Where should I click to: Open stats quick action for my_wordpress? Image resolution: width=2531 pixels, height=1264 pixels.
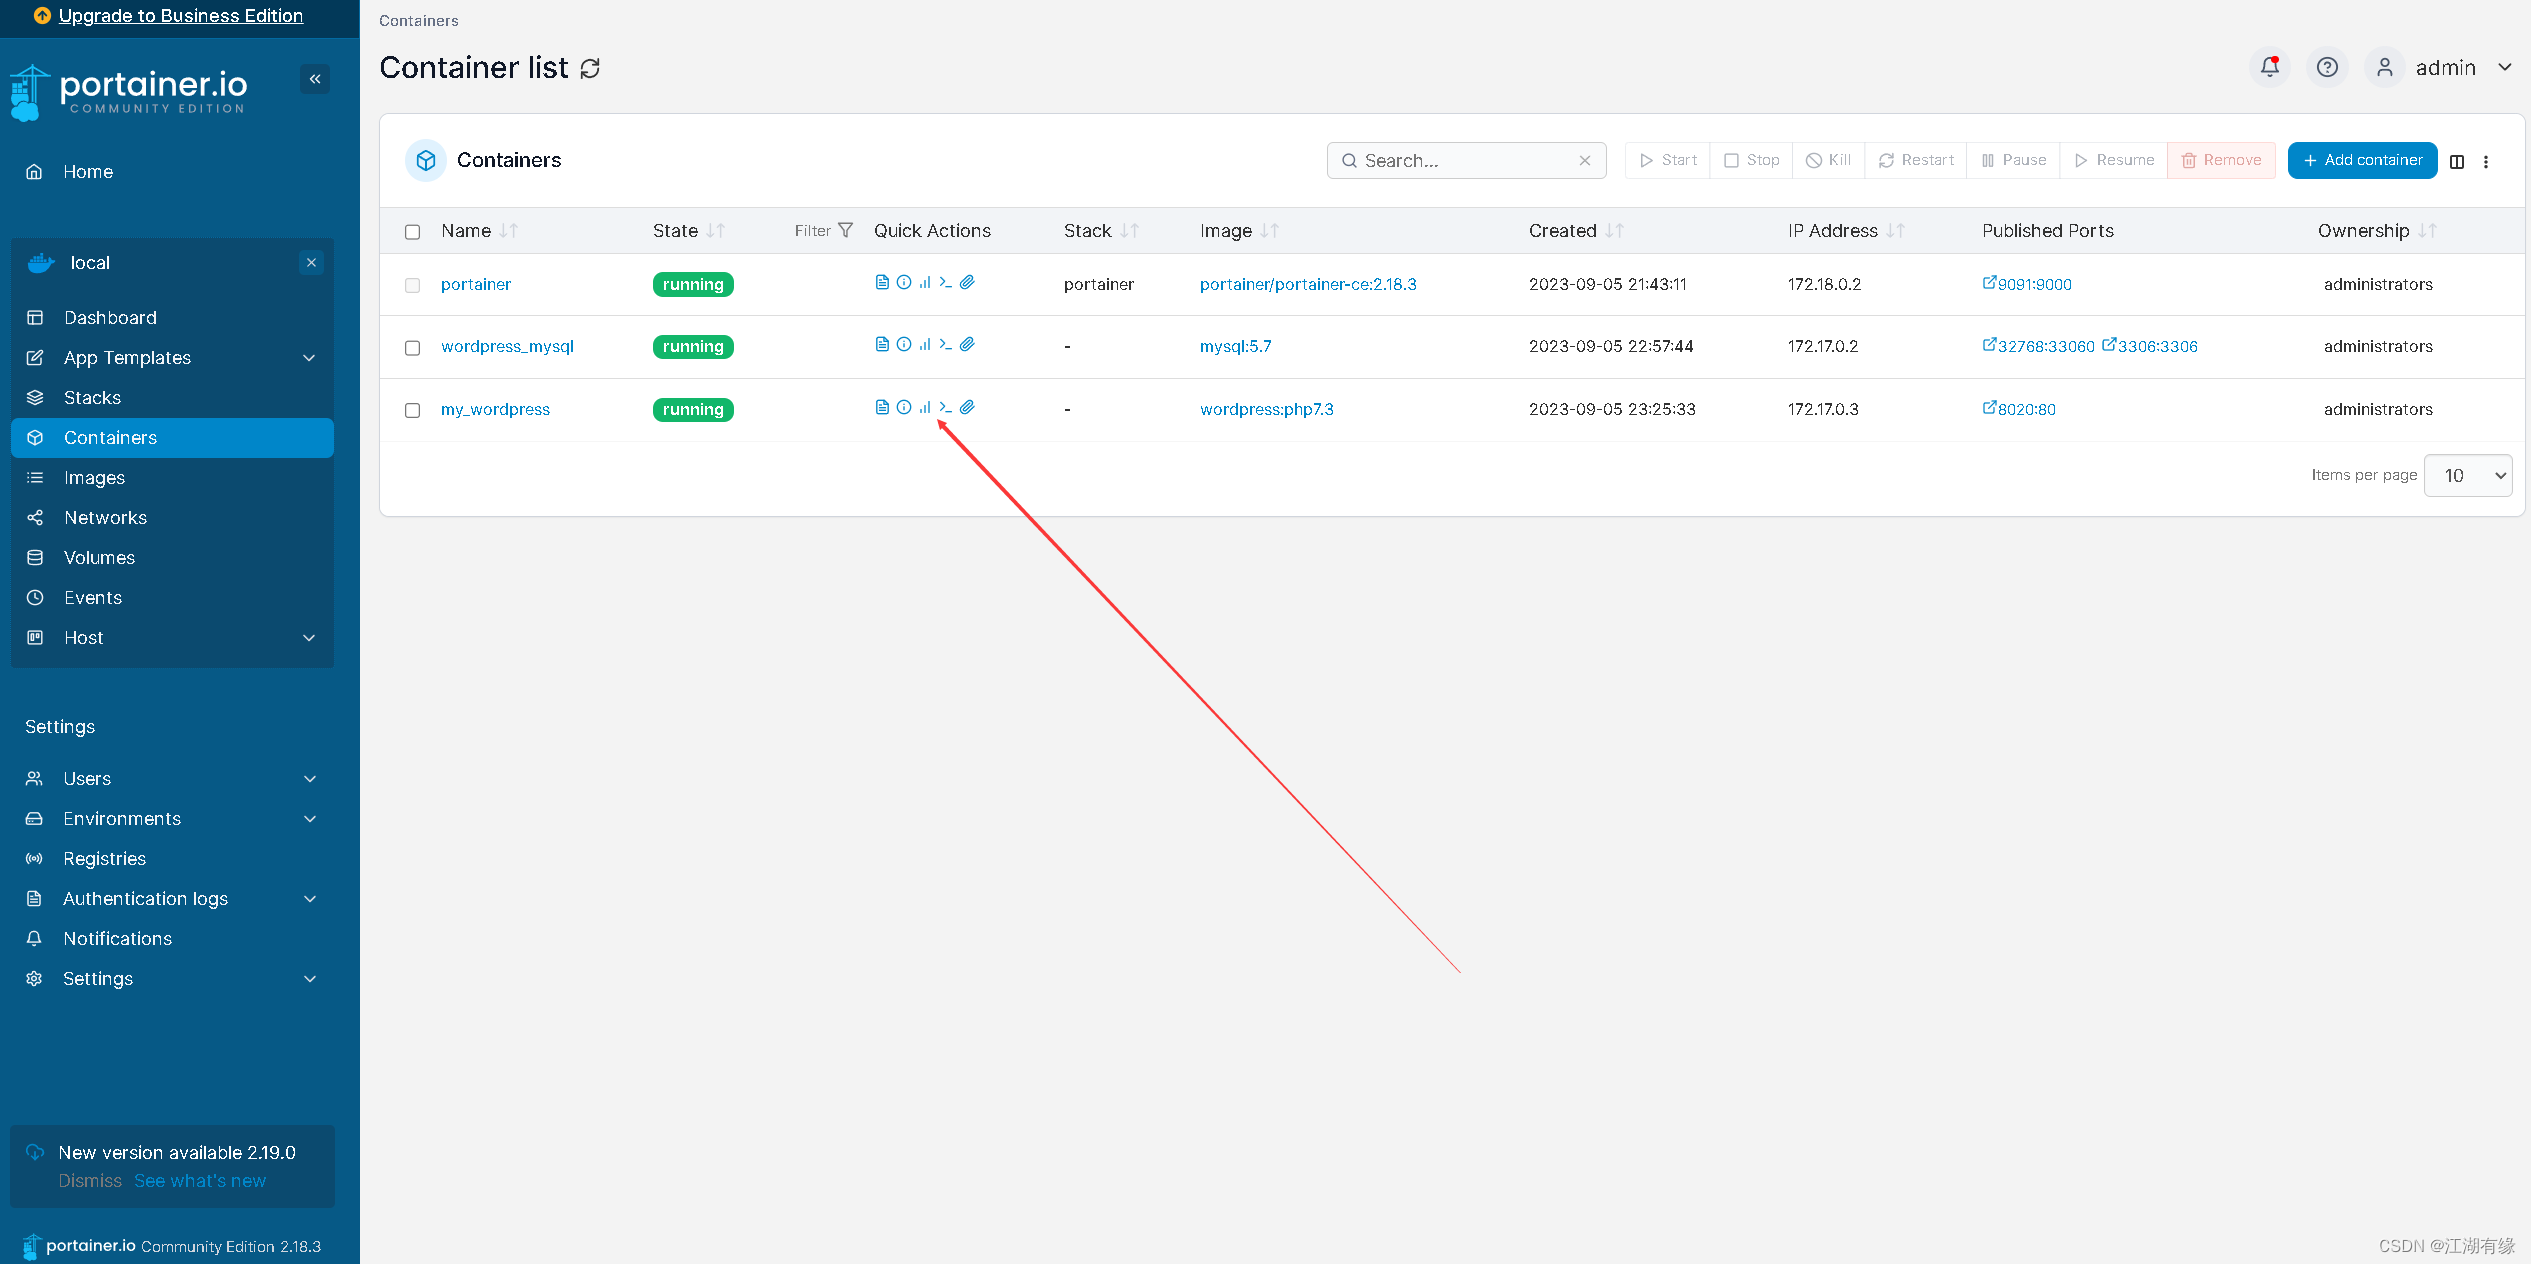[x=925, y=407]
